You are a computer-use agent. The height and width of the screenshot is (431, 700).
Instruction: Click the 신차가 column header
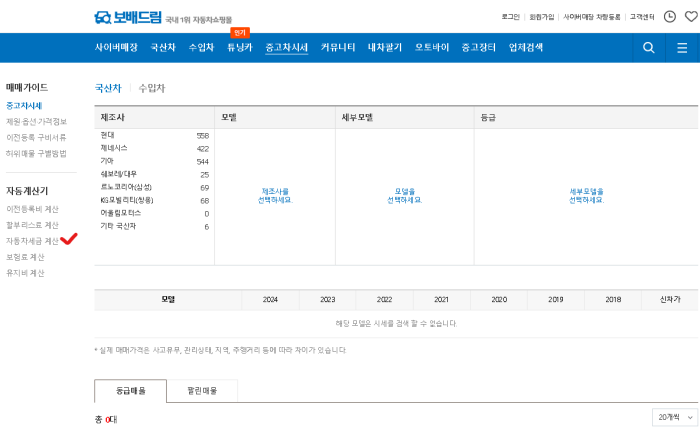pos(670,300)
